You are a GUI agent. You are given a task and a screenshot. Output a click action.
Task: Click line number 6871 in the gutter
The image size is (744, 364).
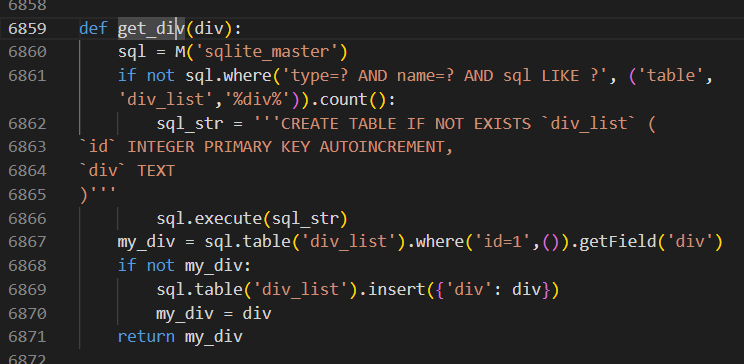(x=27, y=336)
